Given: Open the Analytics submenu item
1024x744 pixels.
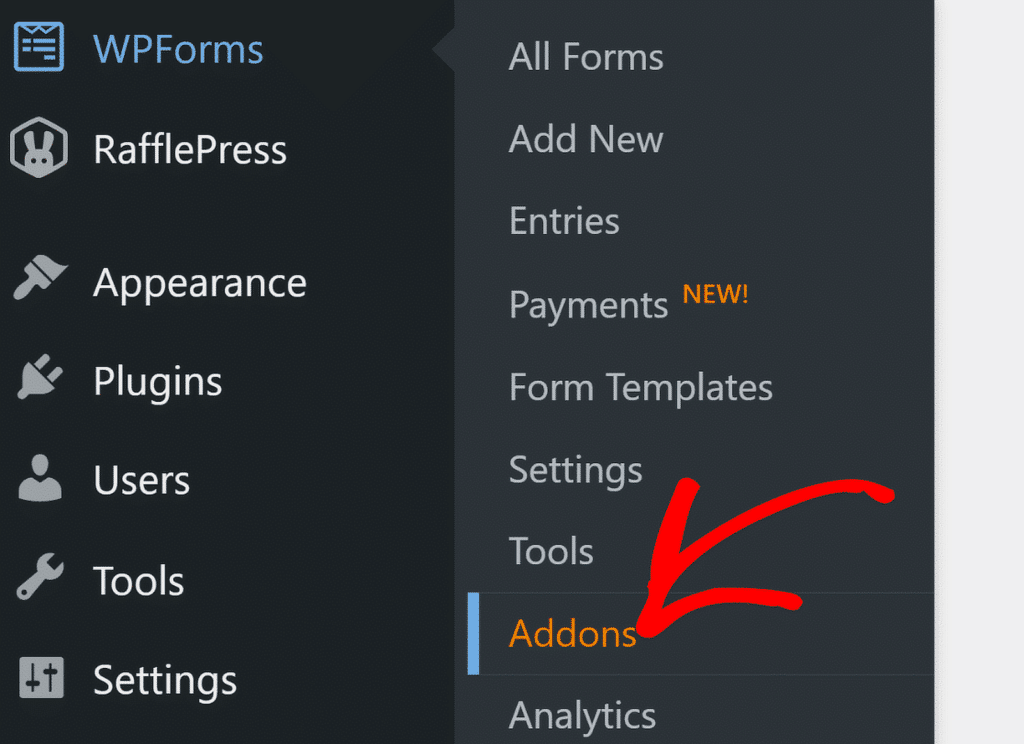Looking at the screenshot, I should tap(582, 715).
